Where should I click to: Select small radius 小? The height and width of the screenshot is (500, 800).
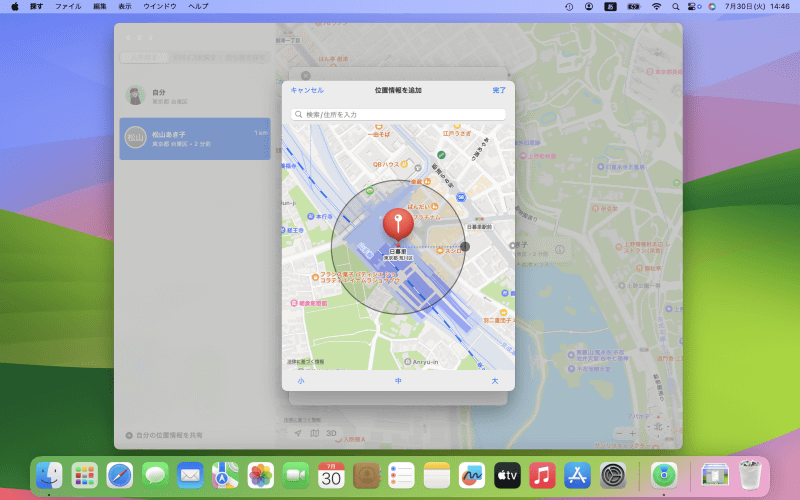[301, 381]
